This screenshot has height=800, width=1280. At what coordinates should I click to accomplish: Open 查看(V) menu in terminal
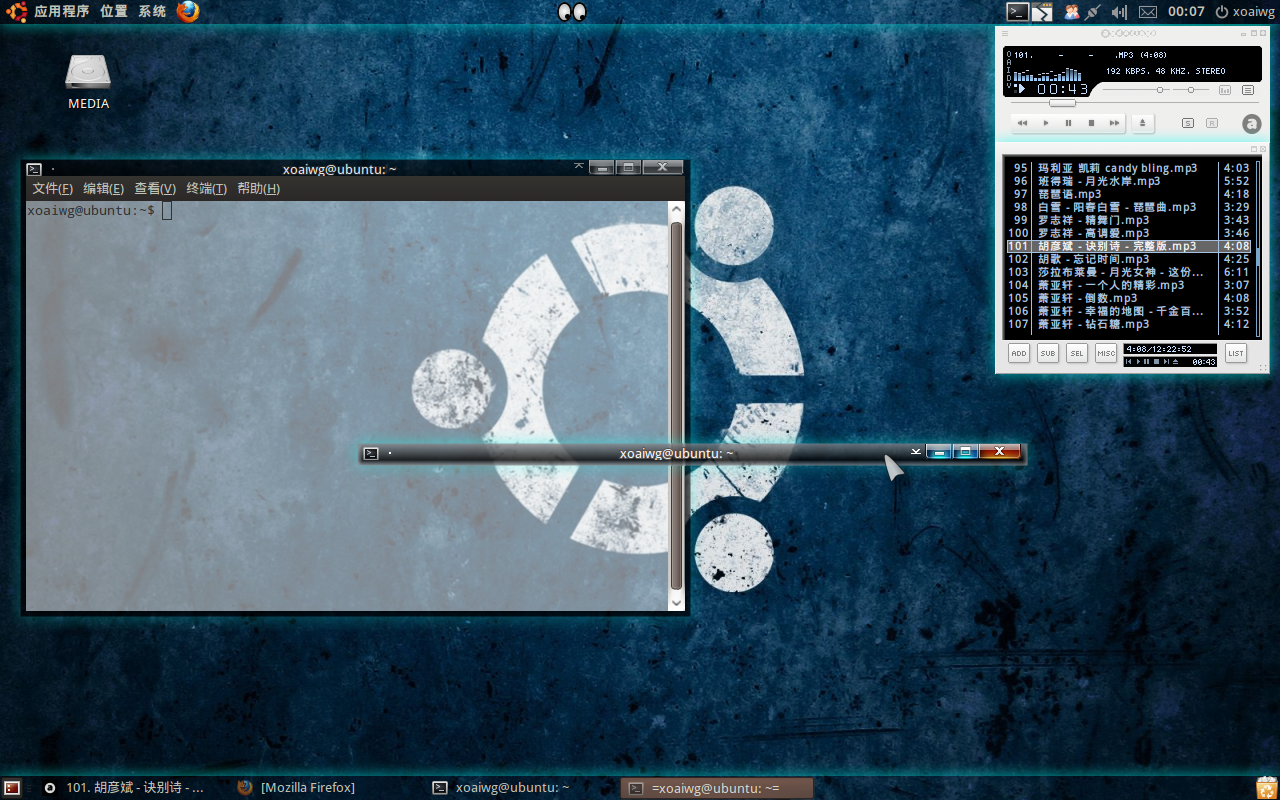point(155,189)
